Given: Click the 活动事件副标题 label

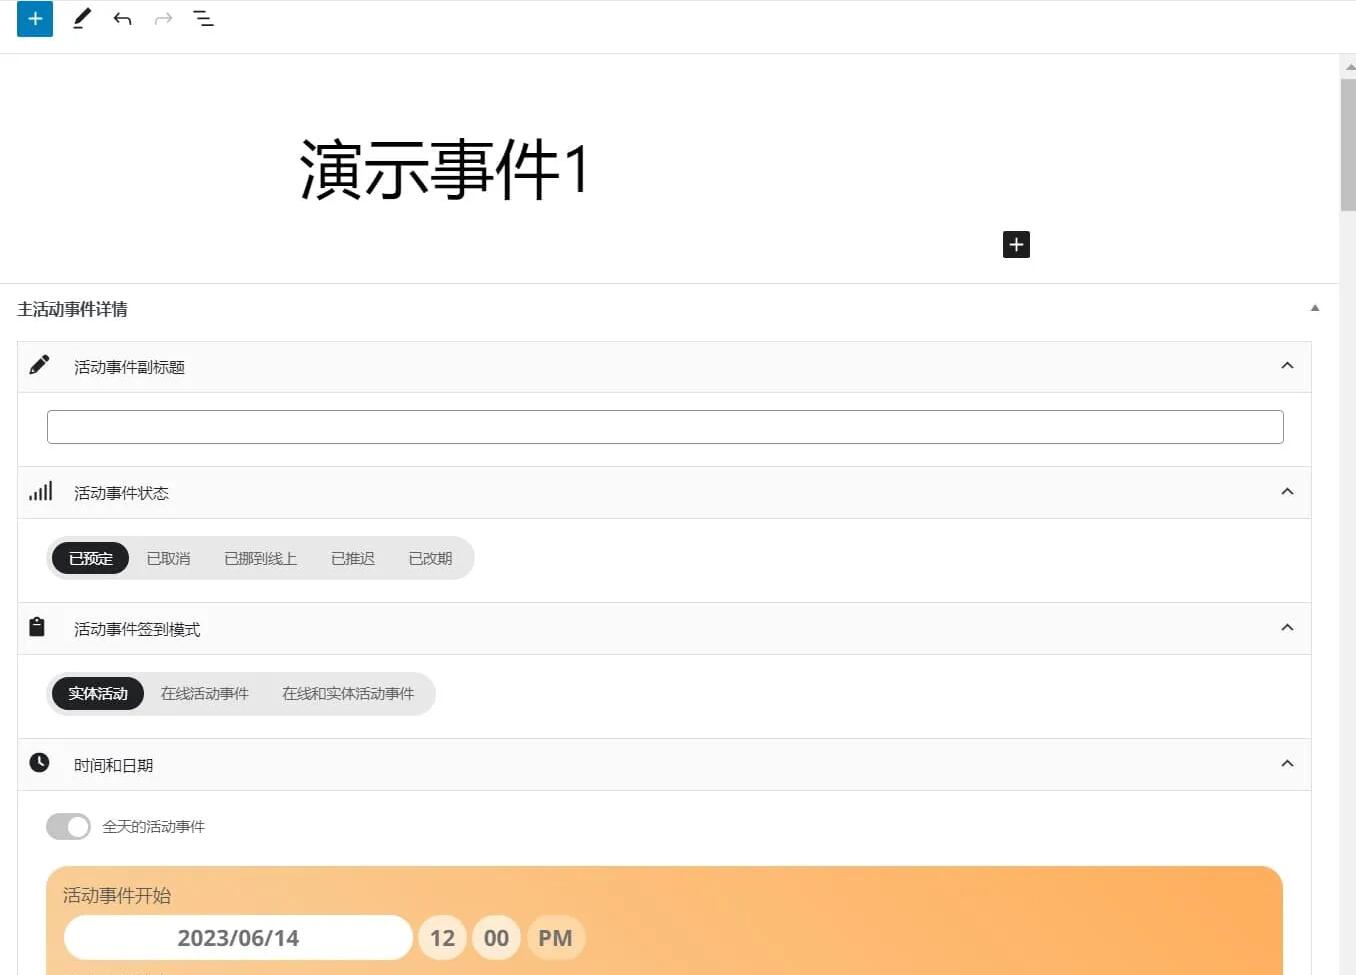Looking at the screenshot, I should 129,367.
